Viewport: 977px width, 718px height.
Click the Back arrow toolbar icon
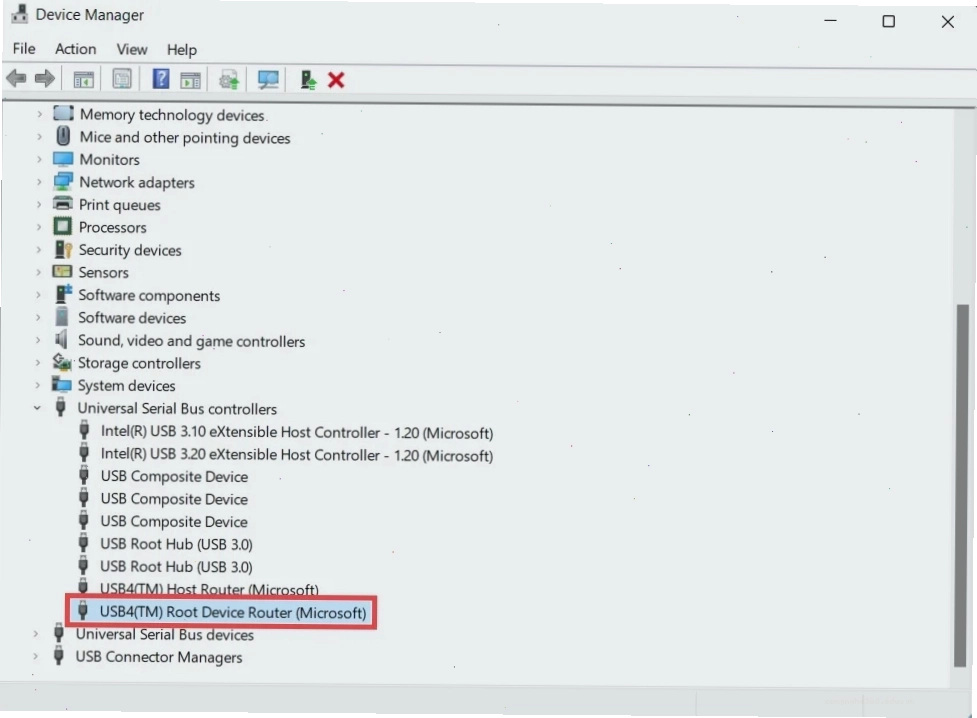coord(16,79)
